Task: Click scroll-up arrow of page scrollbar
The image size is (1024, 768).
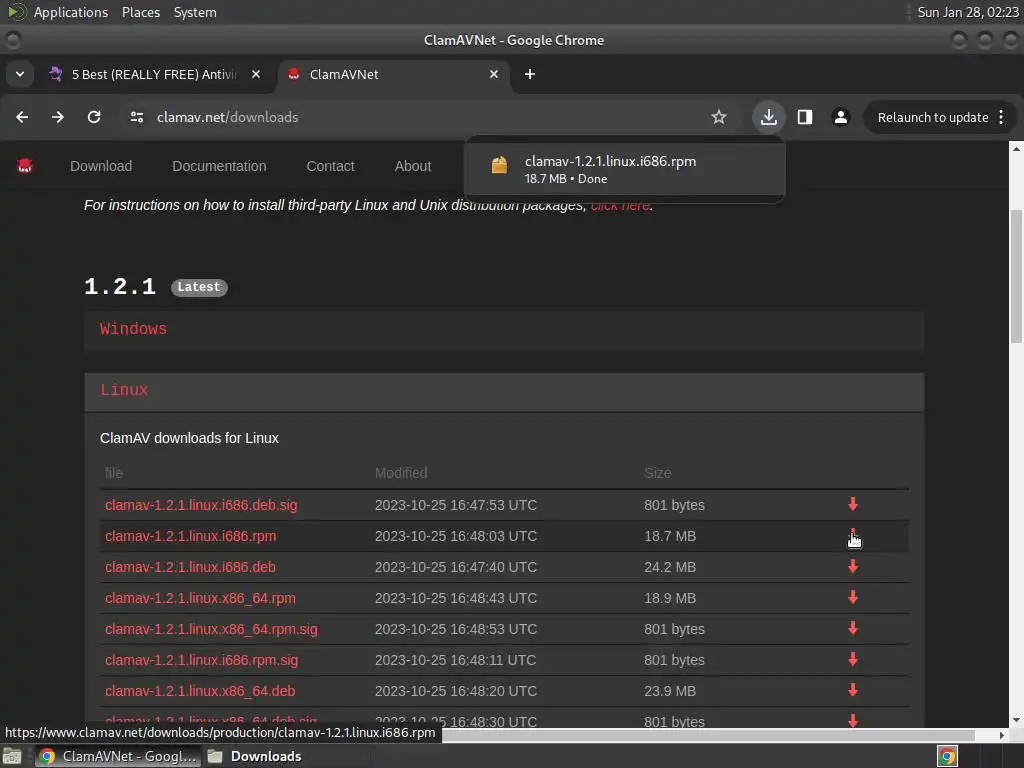Action: [x=1016, y=148]
